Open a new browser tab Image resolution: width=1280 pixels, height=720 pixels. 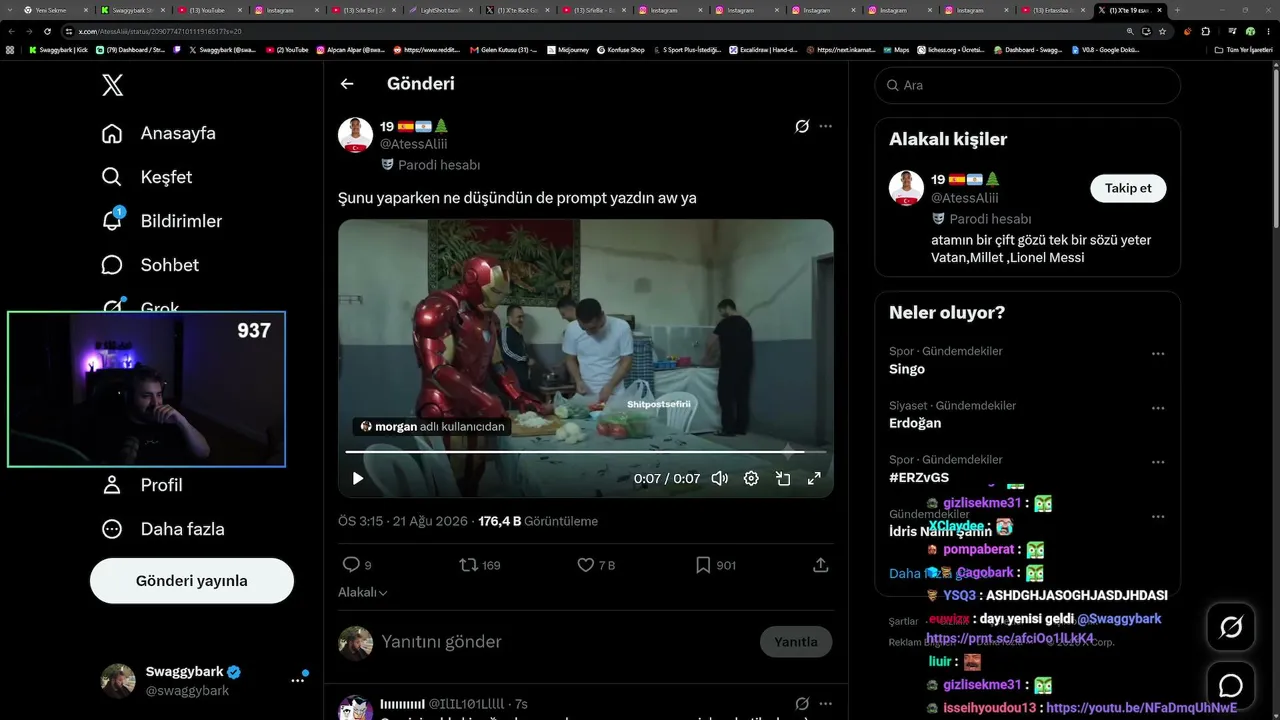pyautogui.click(x=1177, y=10)
